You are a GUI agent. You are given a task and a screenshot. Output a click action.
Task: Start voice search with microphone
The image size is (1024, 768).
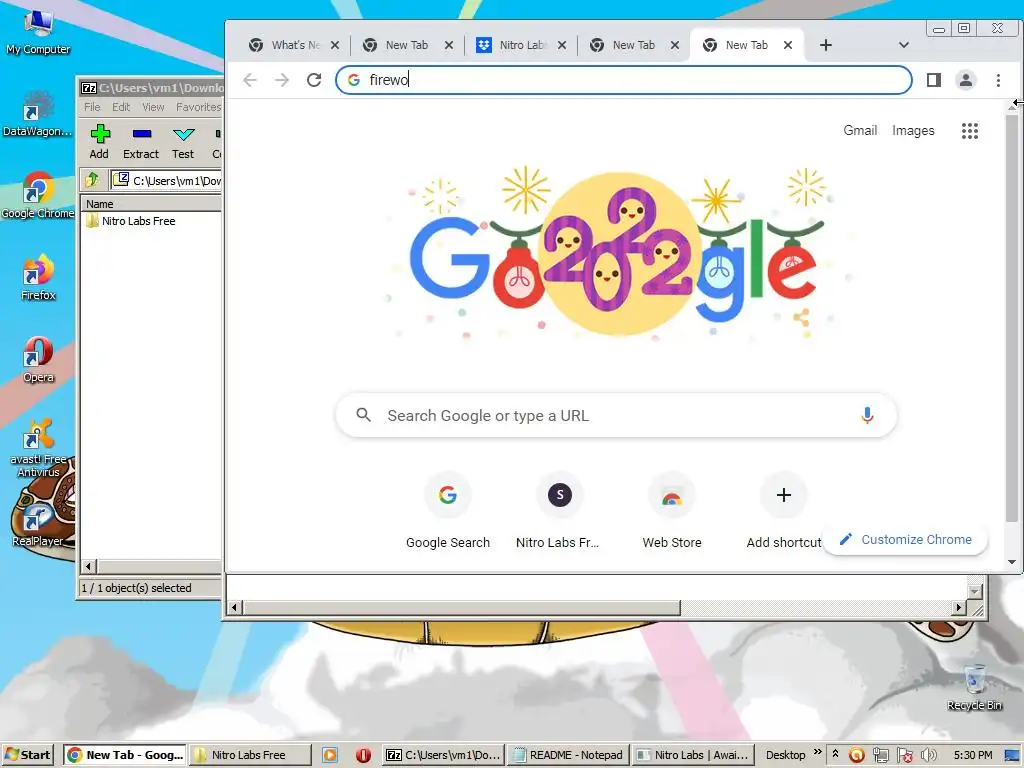point(867,415)
